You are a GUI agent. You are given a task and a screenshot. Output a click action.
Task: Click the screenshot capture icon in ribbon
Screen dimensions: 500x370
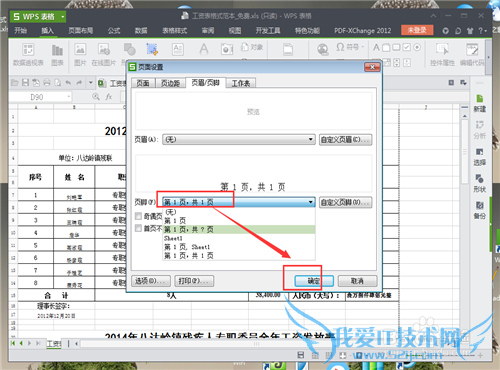tap(152, 50)
